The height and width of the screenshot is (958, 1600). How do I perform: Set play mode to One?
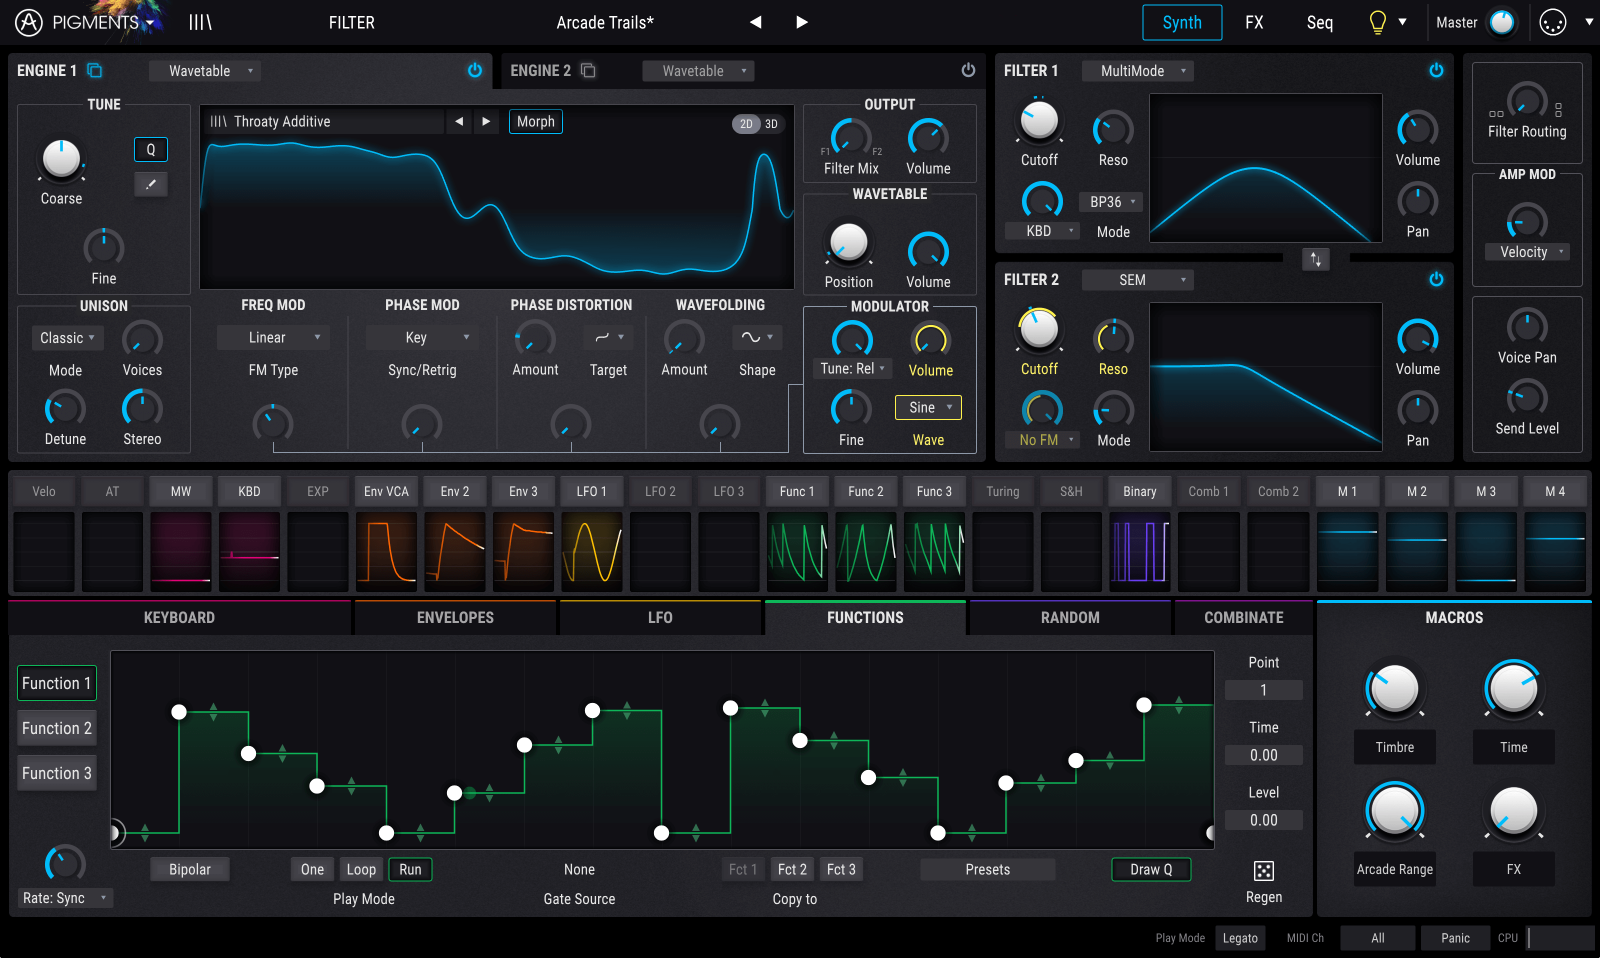pos(312,869)
